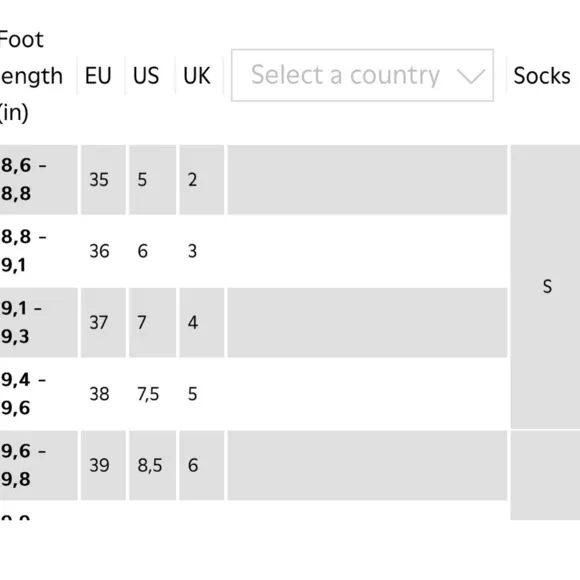Click the UK column header
This screenshot has height=580, width=580.
click(x=197, y=75)
